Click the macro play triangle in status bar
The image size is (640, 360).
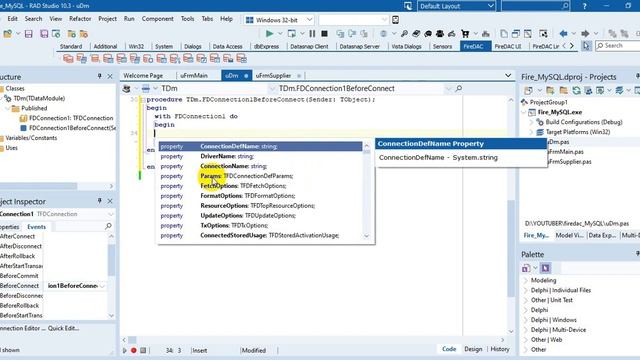pos(124,350)
